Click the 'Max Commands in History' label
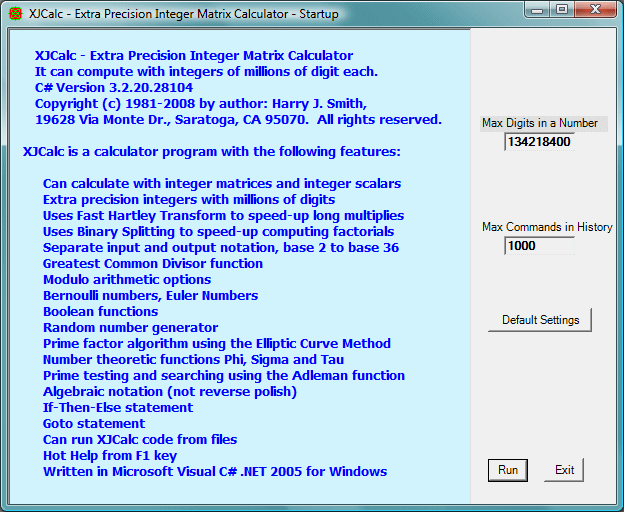Image resolution: width=624 pixels, height=512 pixels. (547, 227)
